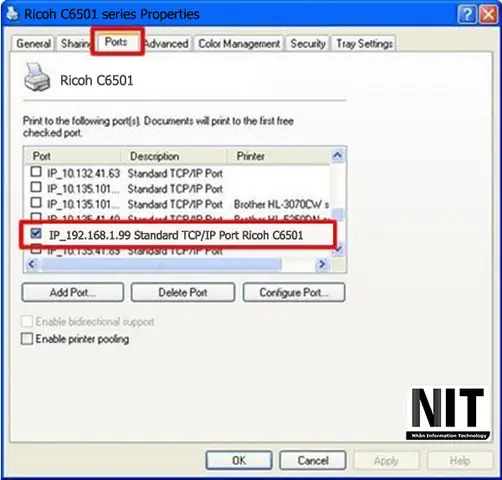Toggle Enable bidirectional support checkbox
Viewport: 502px width, 480px height.
click(x=27, y=322)
